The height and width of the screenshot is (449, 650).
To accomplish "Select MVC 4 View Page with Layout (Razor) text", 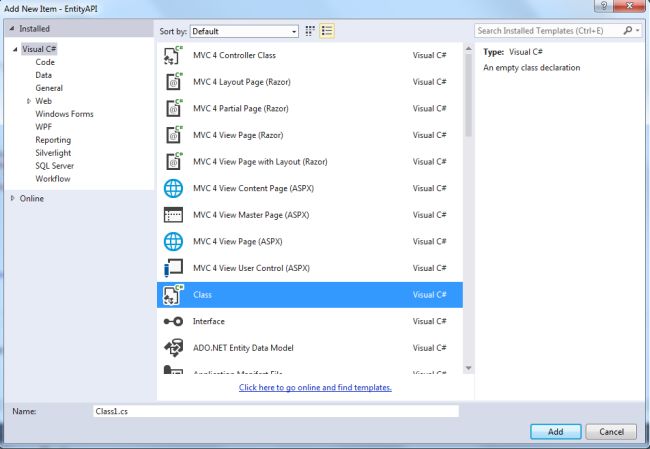I will point(260,161).
